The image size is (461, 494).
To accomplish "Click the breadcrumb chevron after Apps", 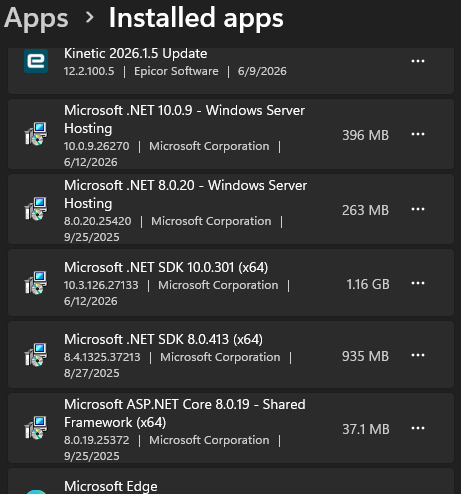I will [89, 17].
